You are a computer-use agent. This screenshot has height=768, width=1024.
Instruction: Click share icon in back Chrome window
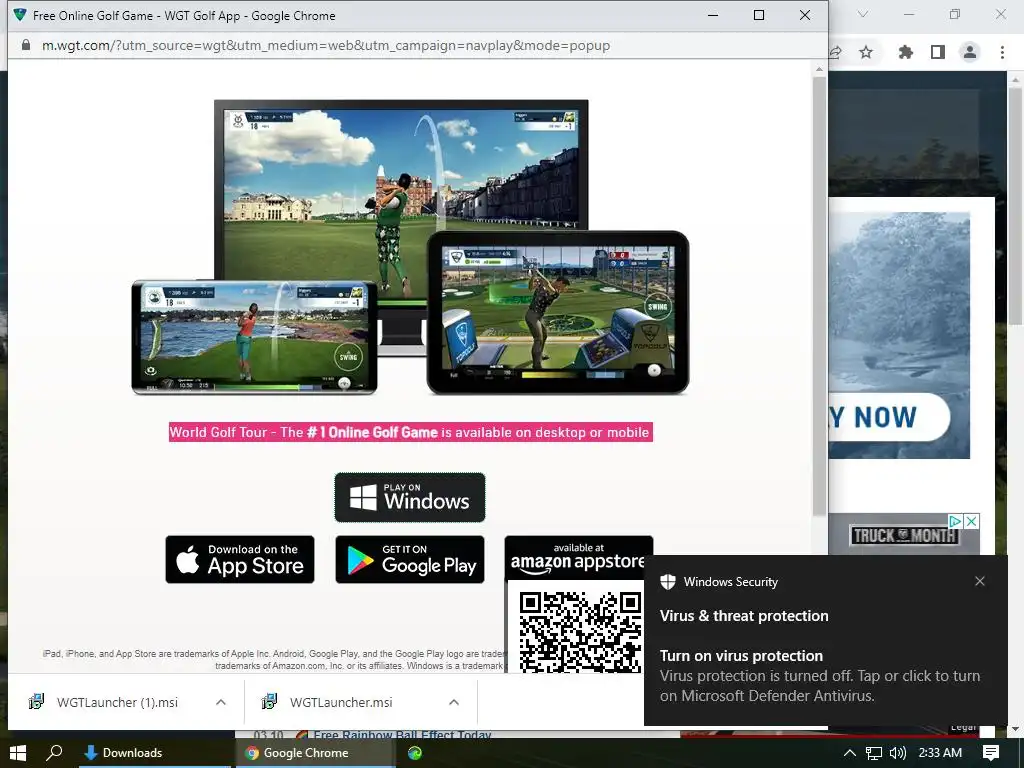click(835, 52)
